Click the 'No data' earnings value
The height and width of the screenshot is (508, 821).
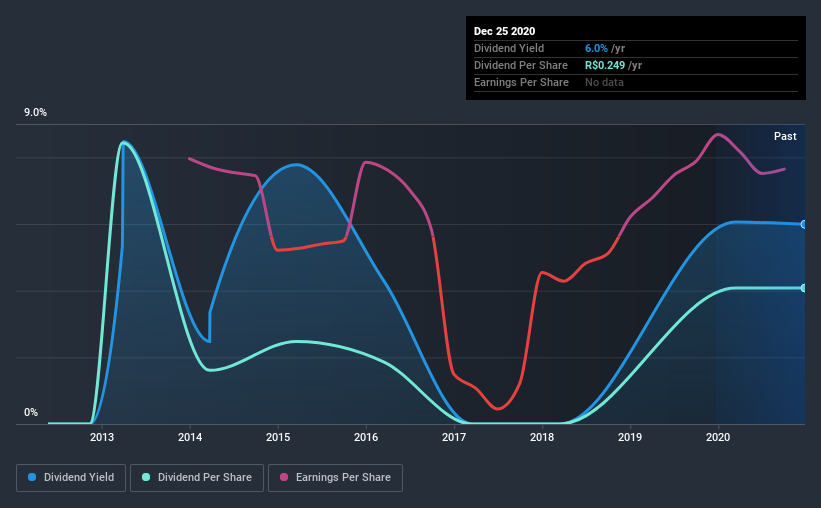pos(604,82)
